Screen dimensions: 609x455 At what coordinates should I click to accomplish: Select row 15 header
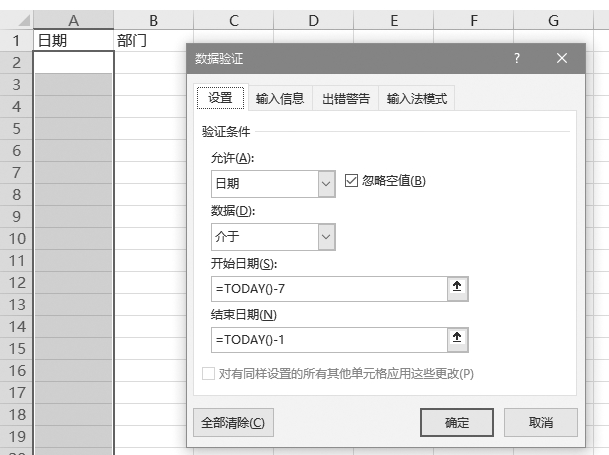(16, 348)
